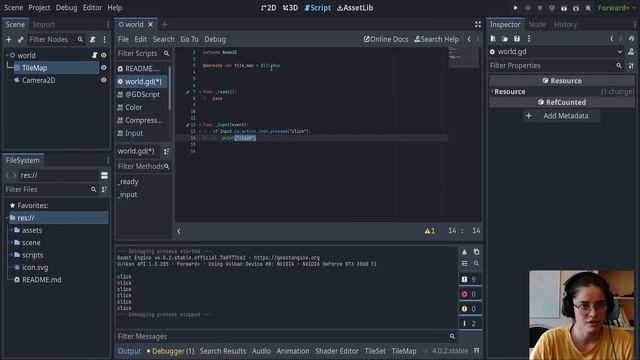
Task: Click Filter Messages field
Action: 286,336
